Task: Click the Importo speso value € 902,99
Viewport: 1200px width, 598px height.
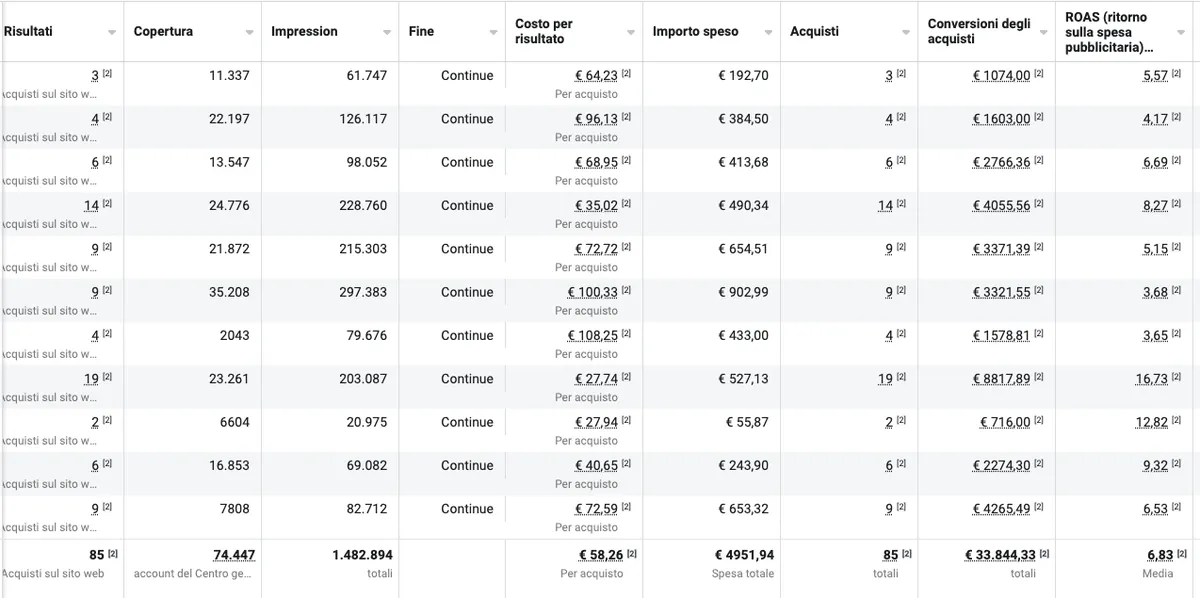Action: coord(743,292)
